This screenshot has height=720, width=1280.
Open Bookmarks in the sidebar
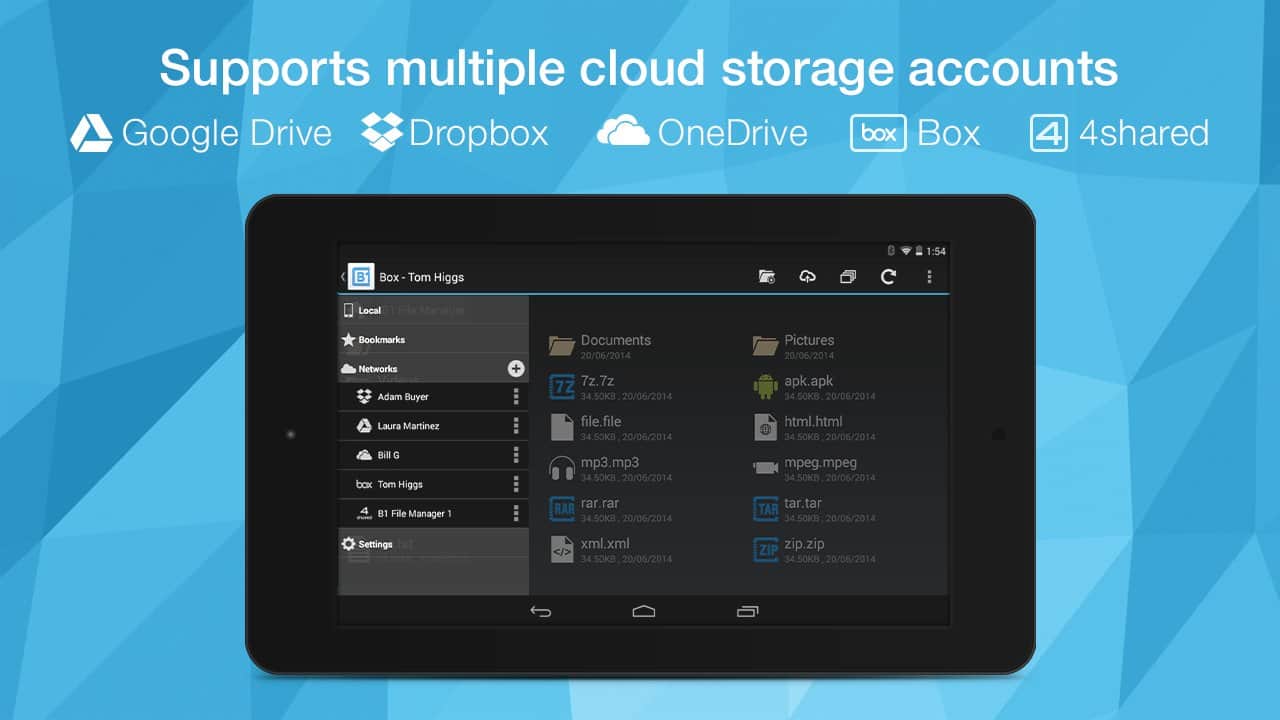(381, 340)
